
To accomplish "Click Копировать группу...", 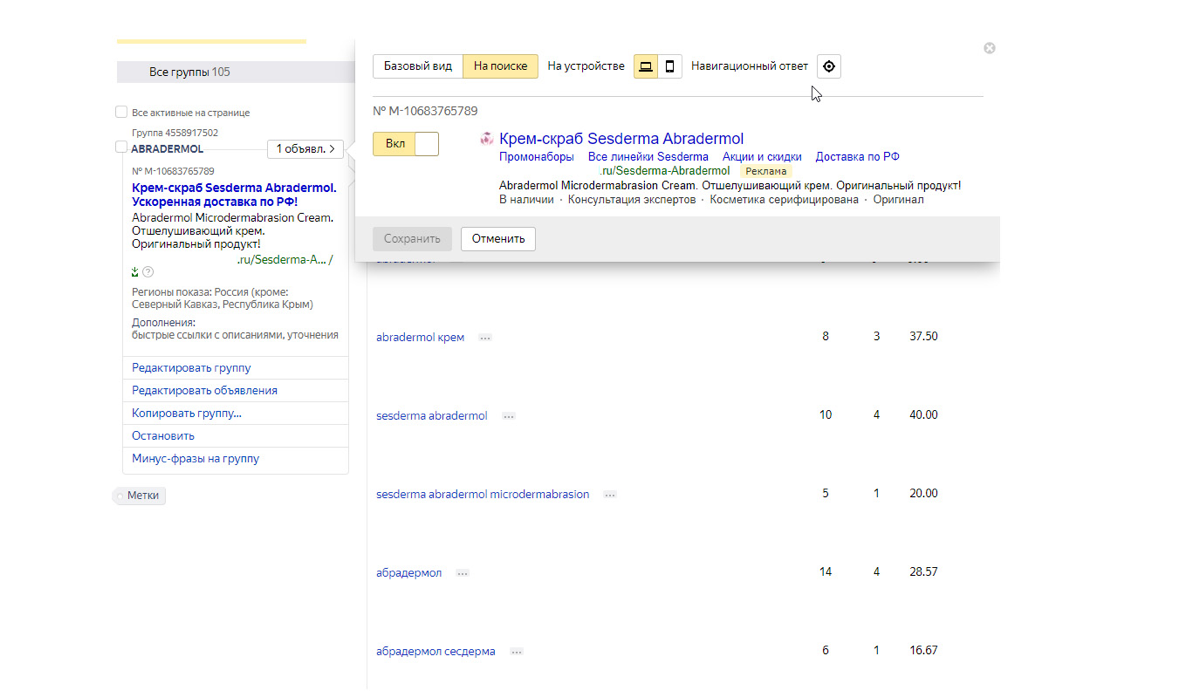I will (187, 413).
